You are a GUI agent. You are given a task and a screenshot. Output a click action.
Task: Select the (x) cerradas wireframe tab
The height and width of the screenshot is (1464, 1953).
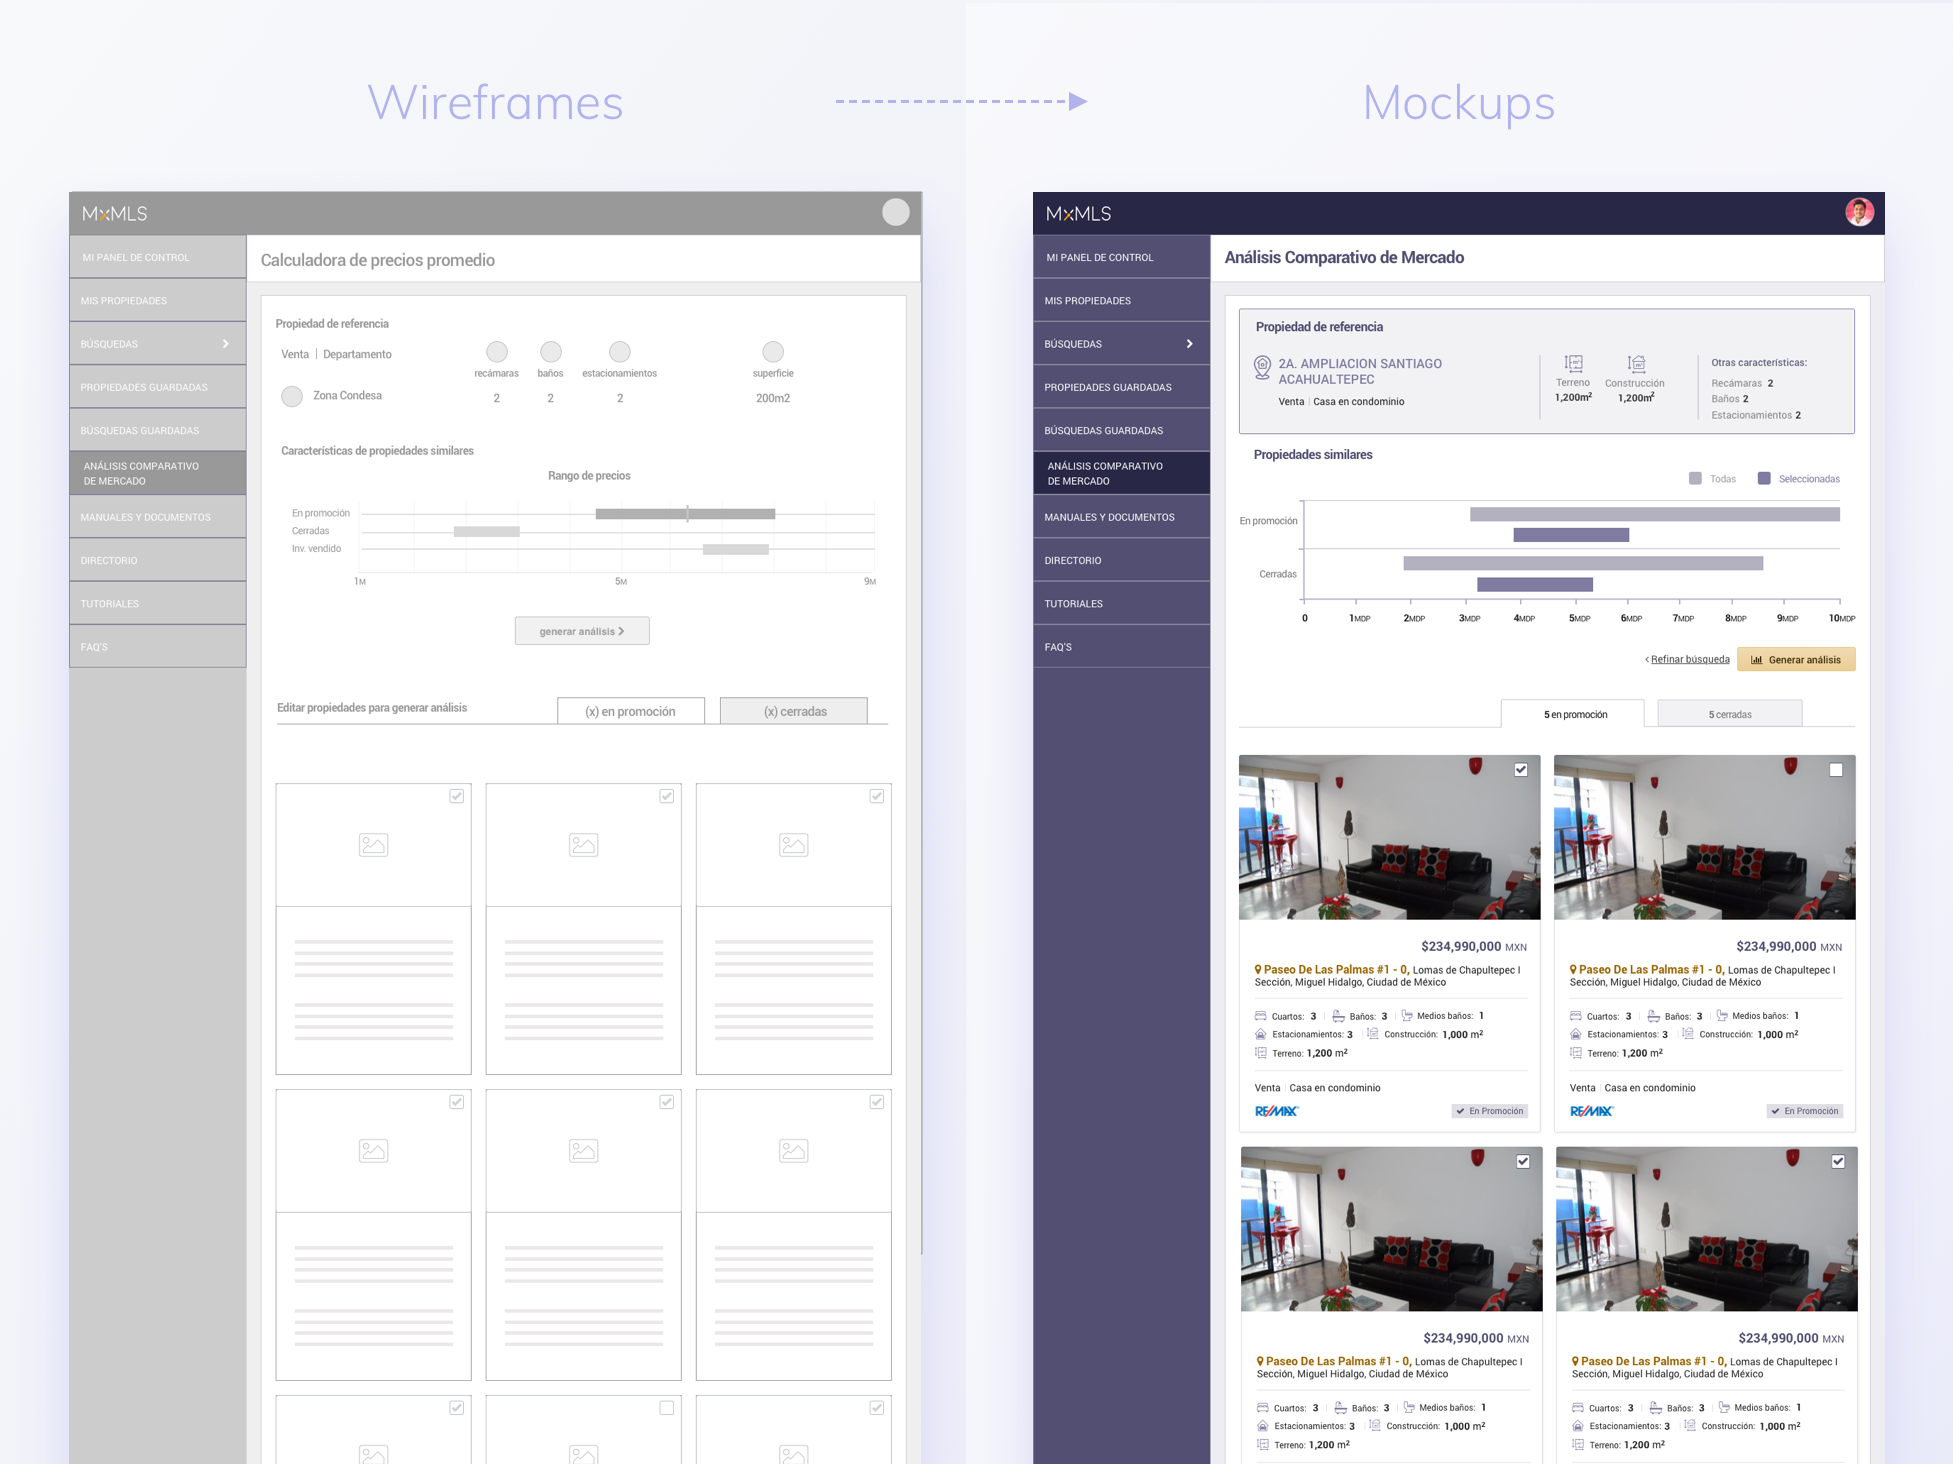pyautogui.click(x=794, y=711)
